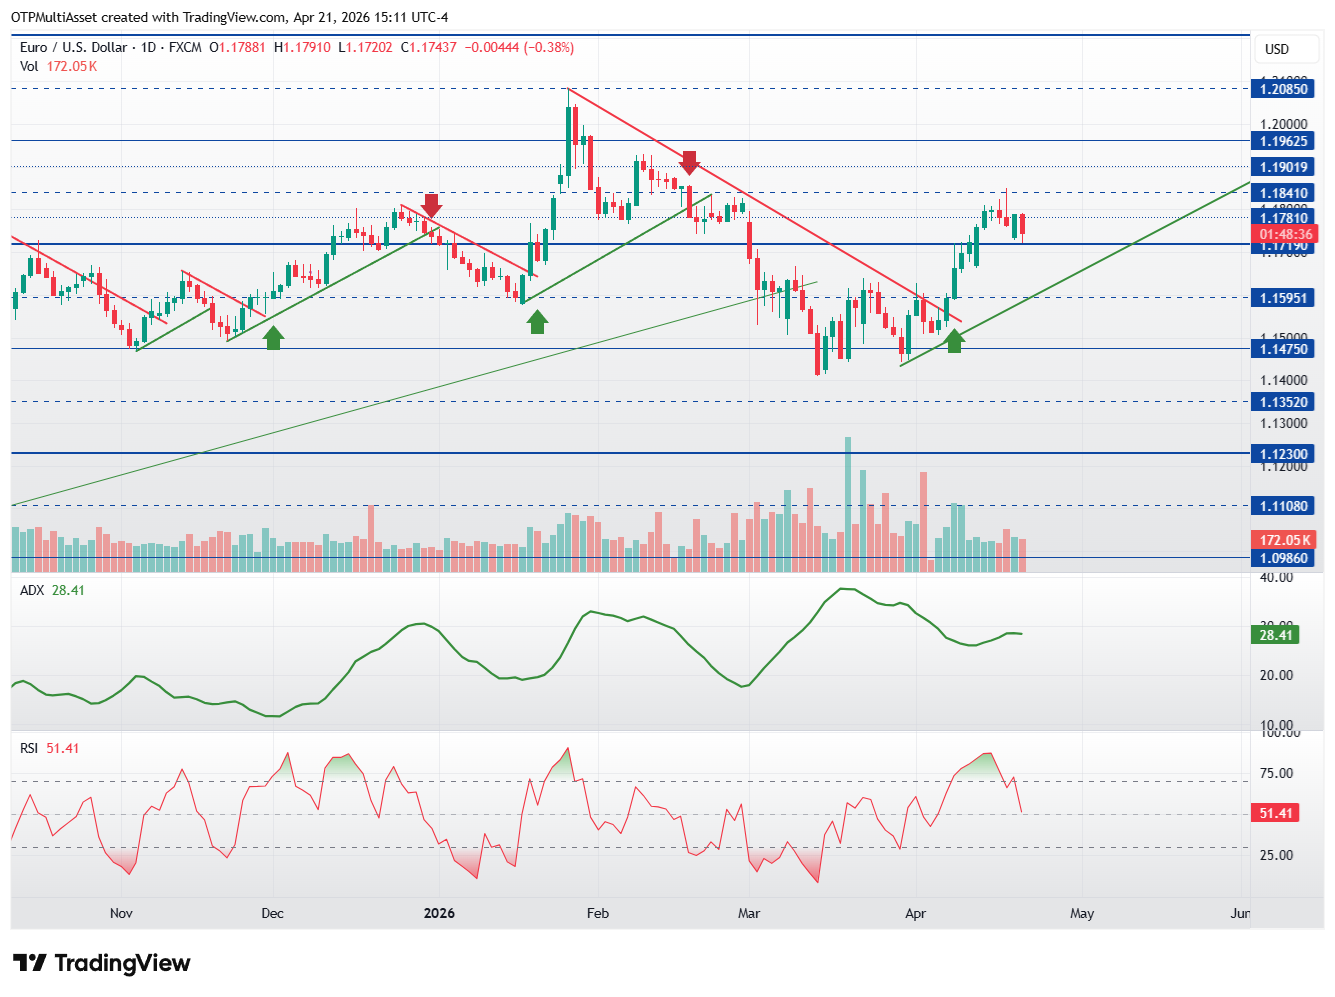
Task: Click the 1.15951 price level label
Action: 1284,298
